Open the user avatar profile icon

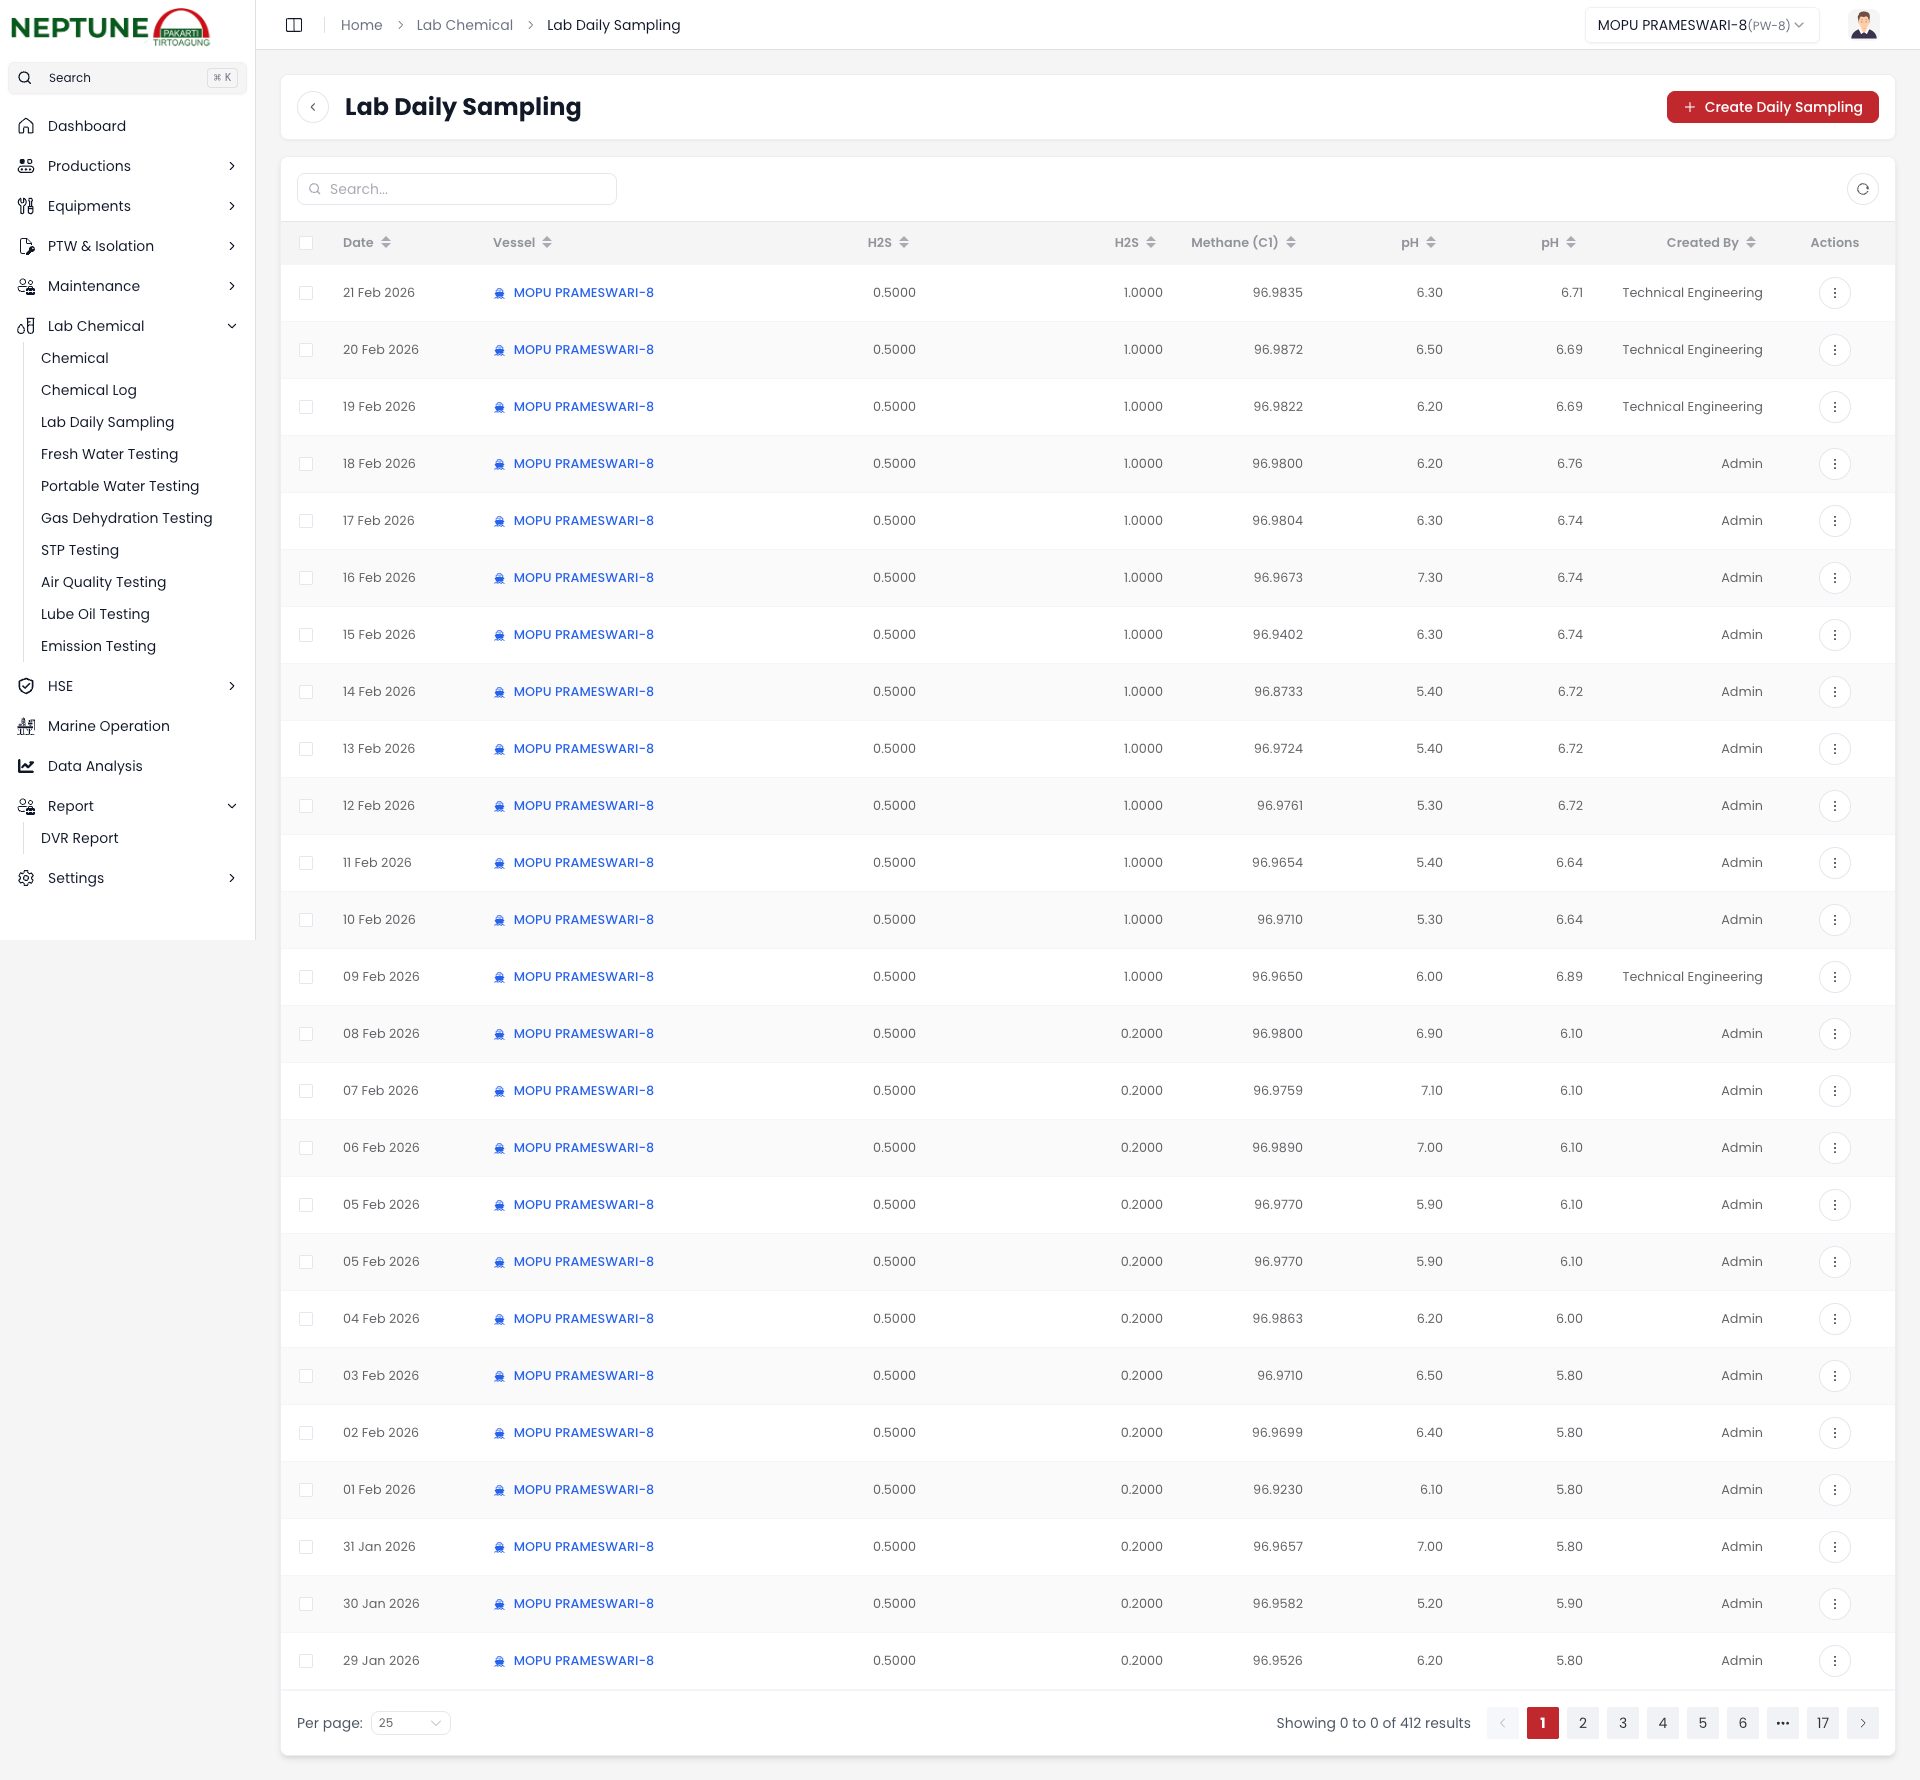point(1863,25)
